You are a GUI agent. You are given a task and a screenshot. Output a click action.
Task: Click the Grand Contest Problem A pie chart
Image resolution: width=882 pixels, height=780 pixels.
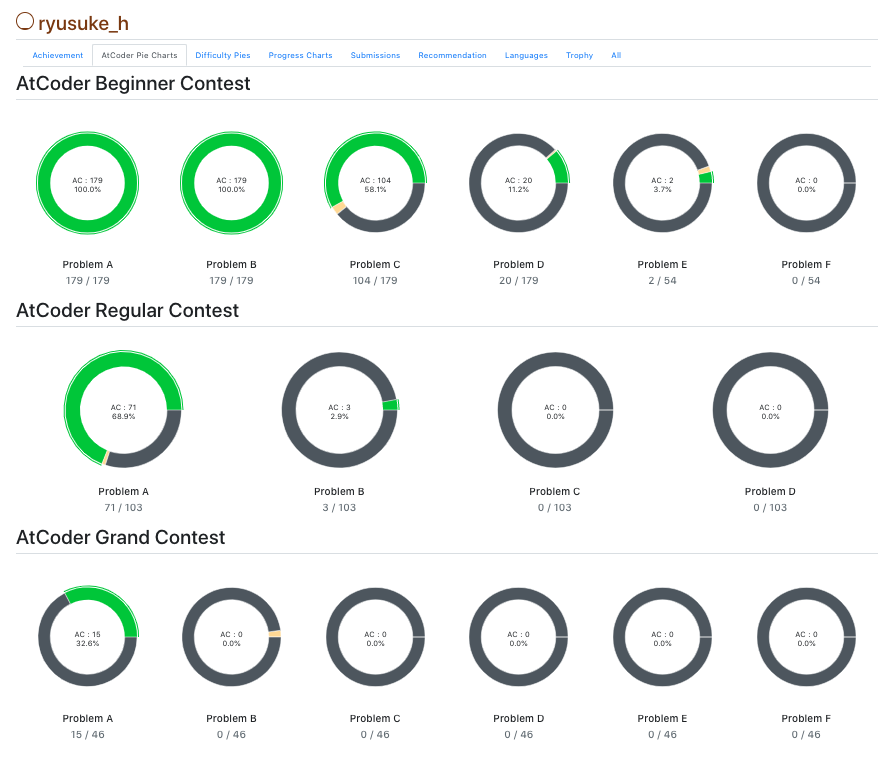pos(88,637)
